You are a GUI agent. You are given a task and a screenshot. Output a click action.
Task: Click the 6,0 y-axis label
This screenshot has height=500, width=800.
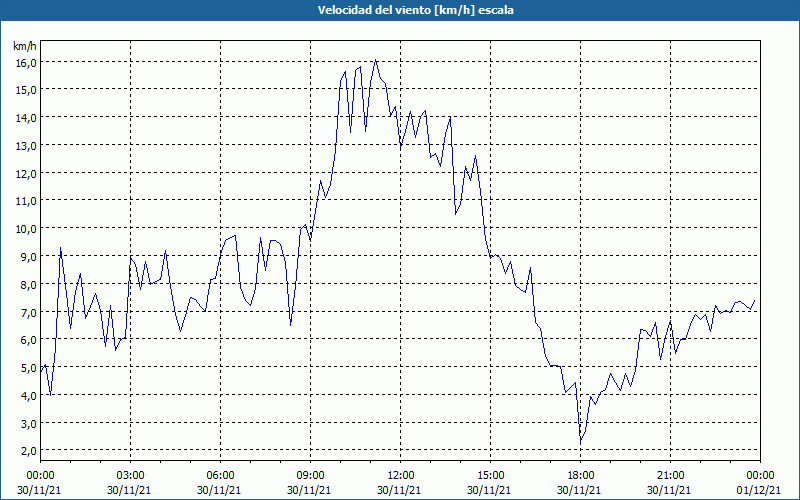coord(28,340)
